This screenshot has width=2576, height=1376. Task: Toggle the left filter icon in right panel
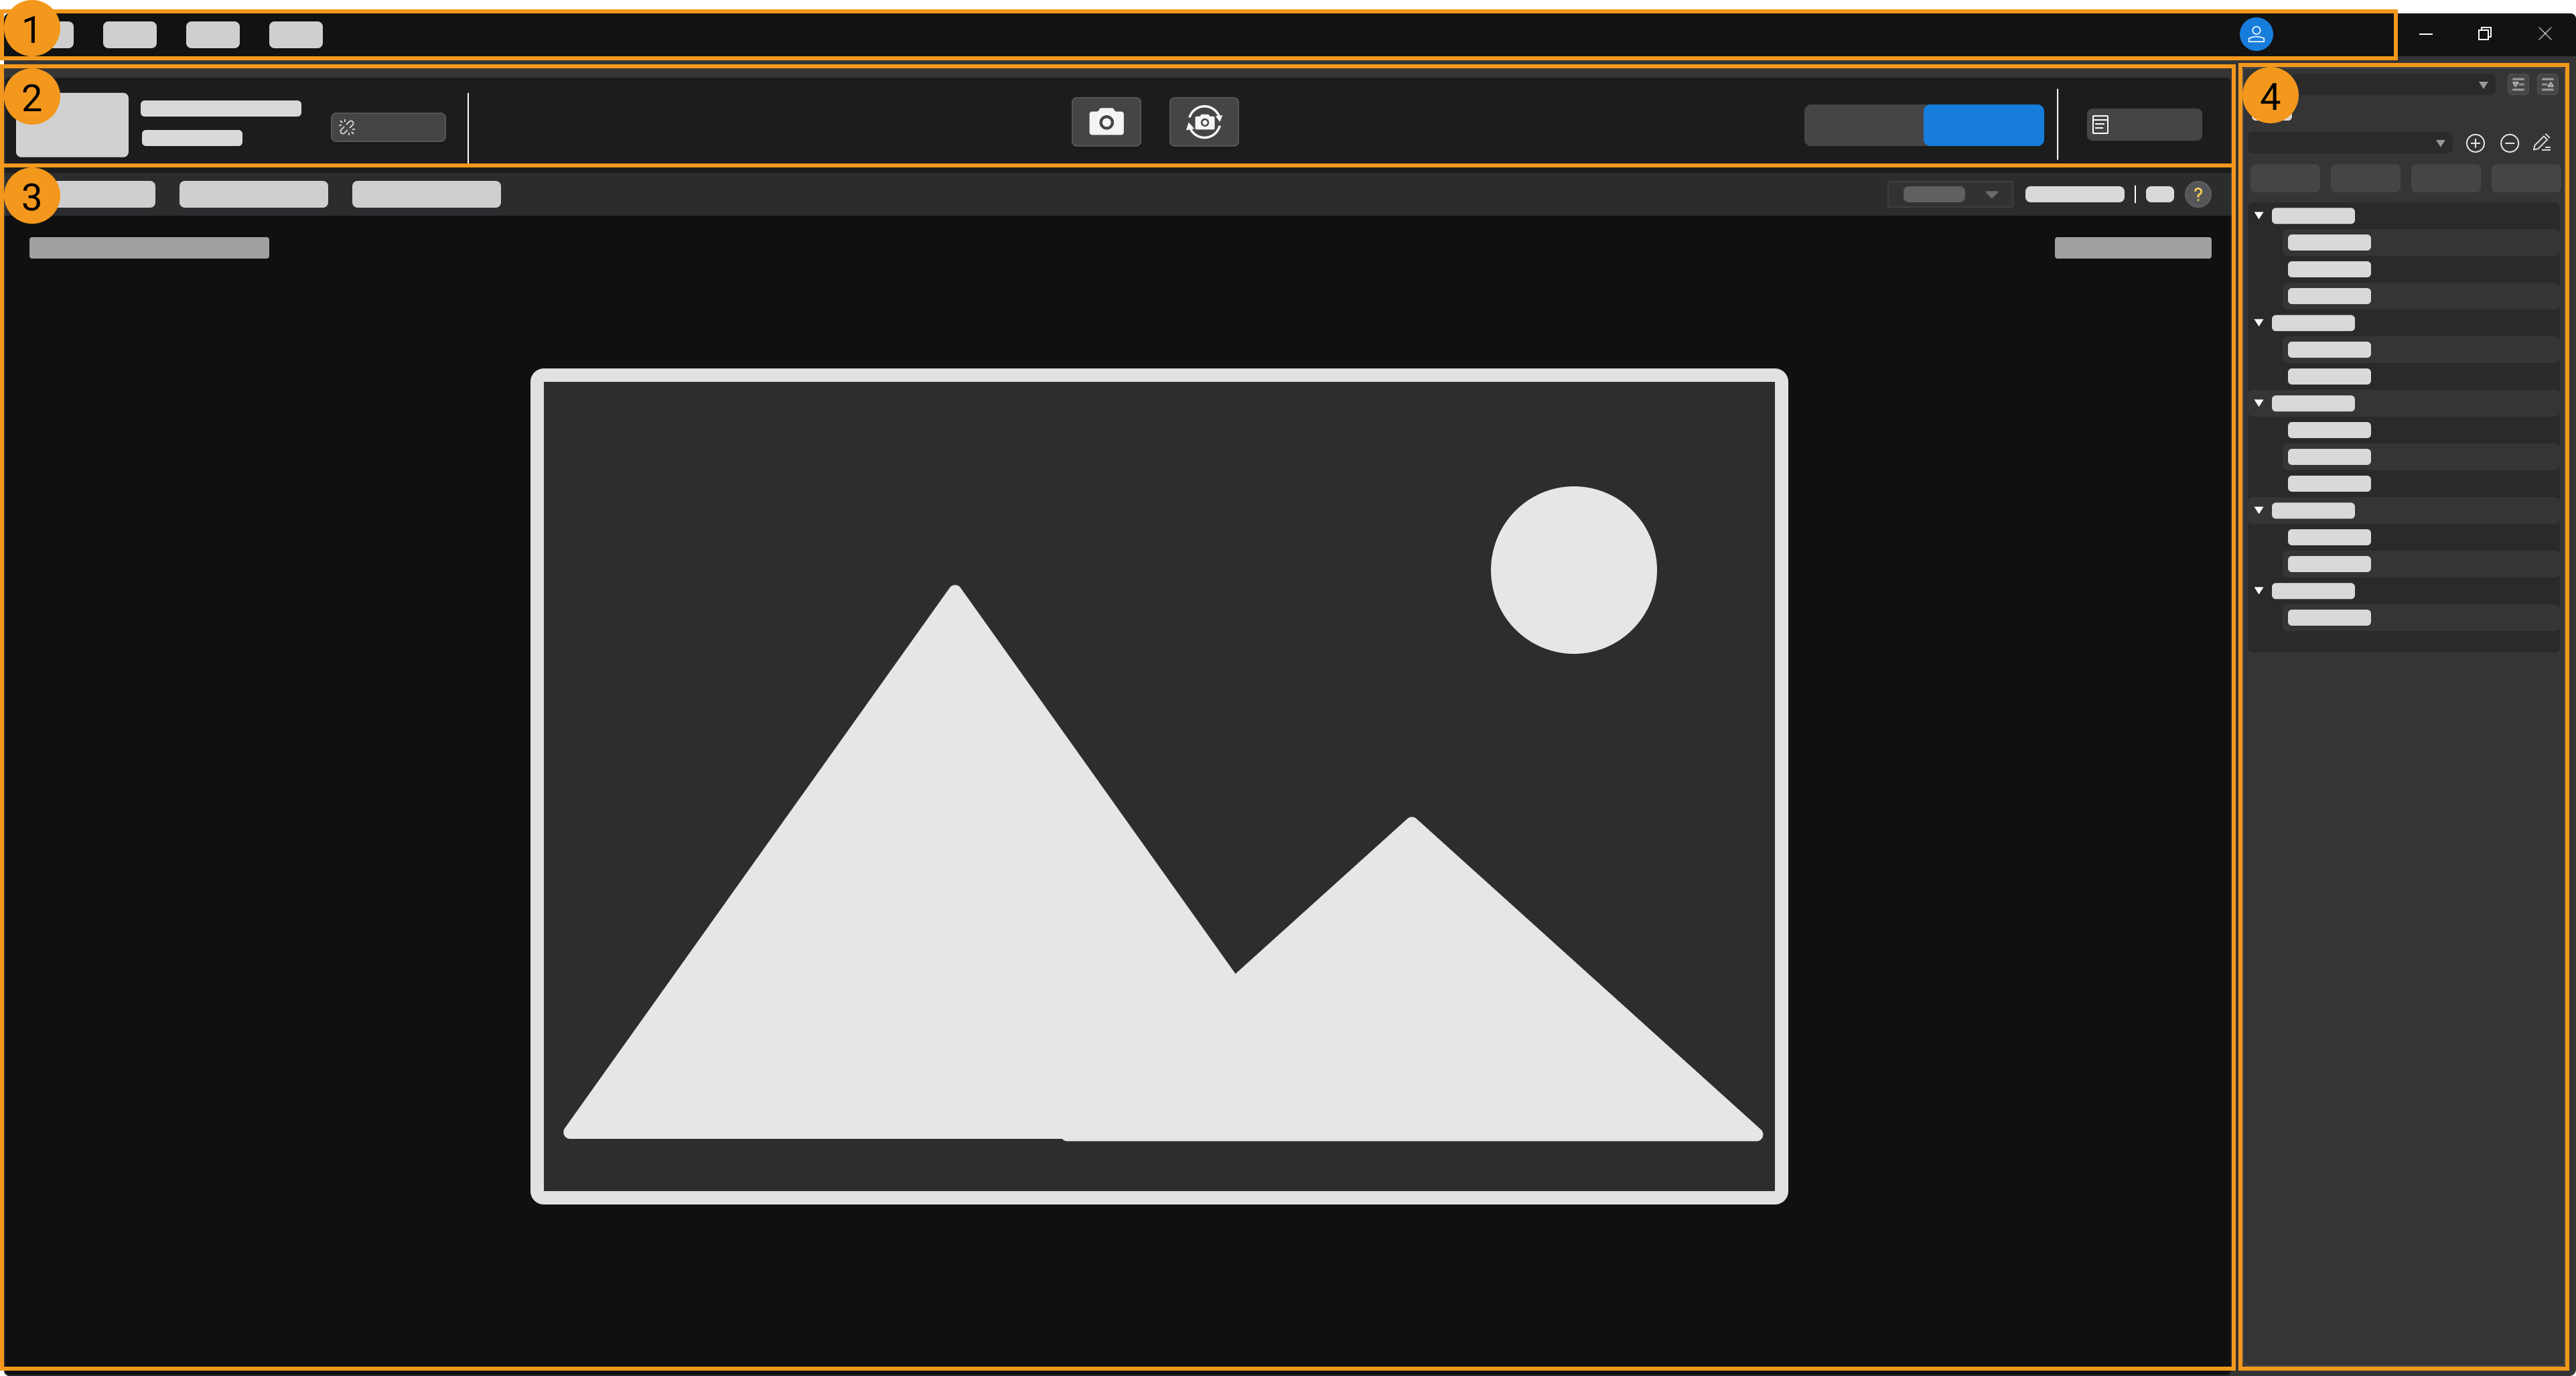2517,85
